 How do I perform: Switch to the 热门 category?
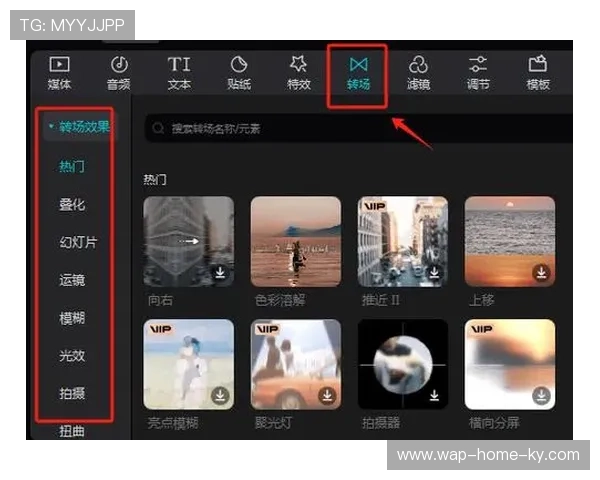click(x=72, y=166)
